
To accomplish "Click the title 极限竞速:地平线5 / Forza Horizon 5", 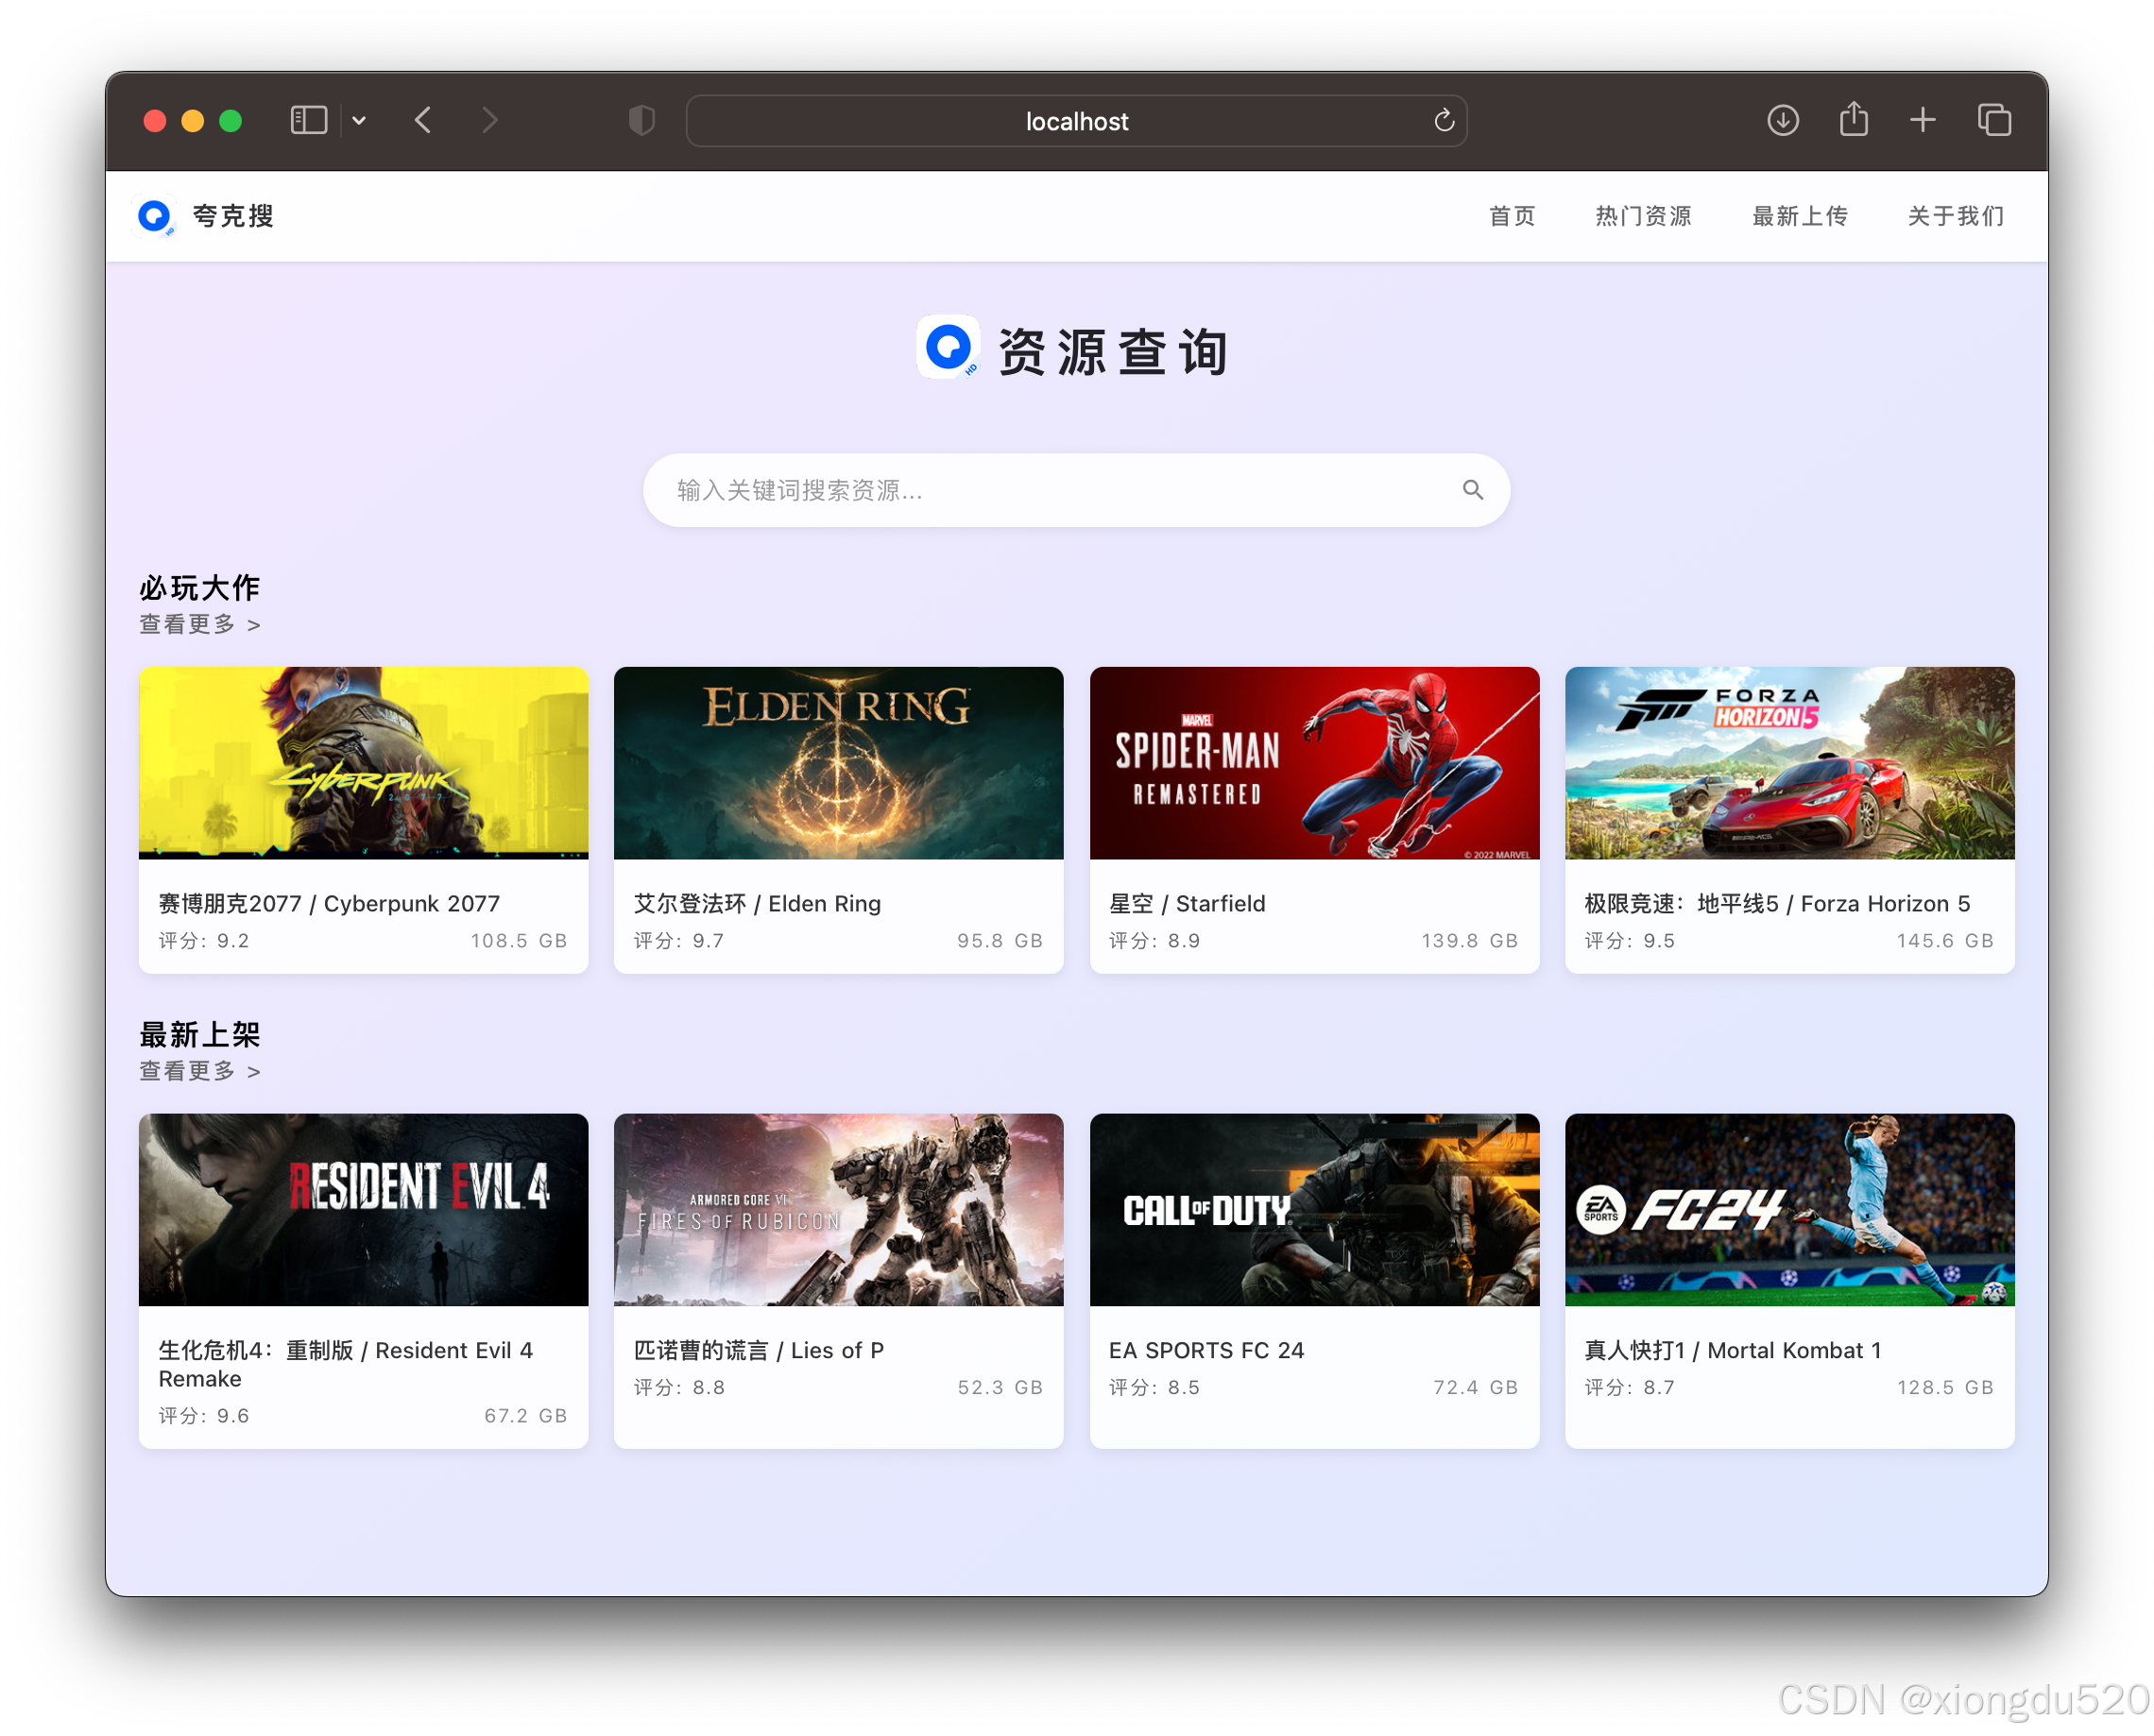I will pos(1777,904).
